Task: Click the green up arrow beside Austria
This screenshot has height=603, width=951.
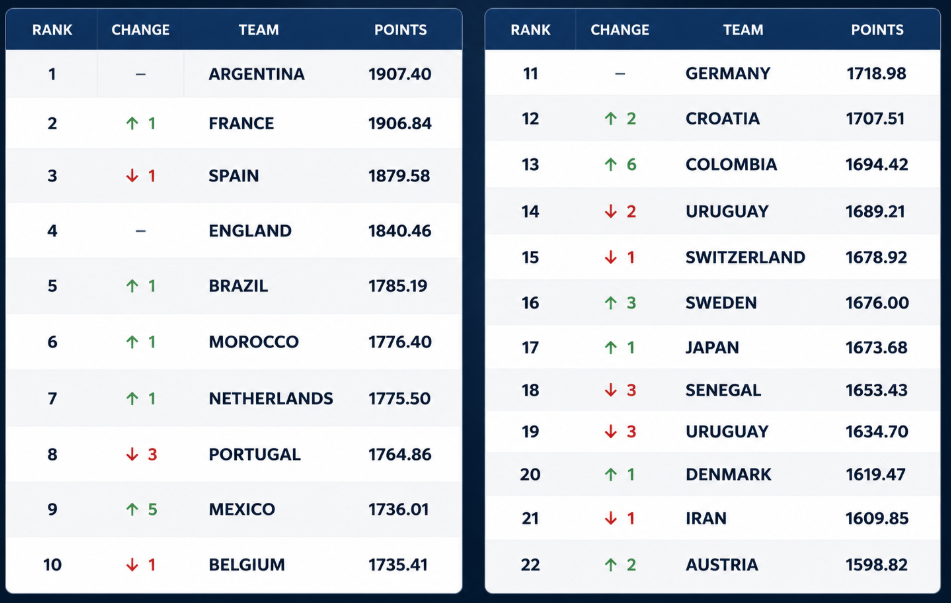Action: point(611,565)
